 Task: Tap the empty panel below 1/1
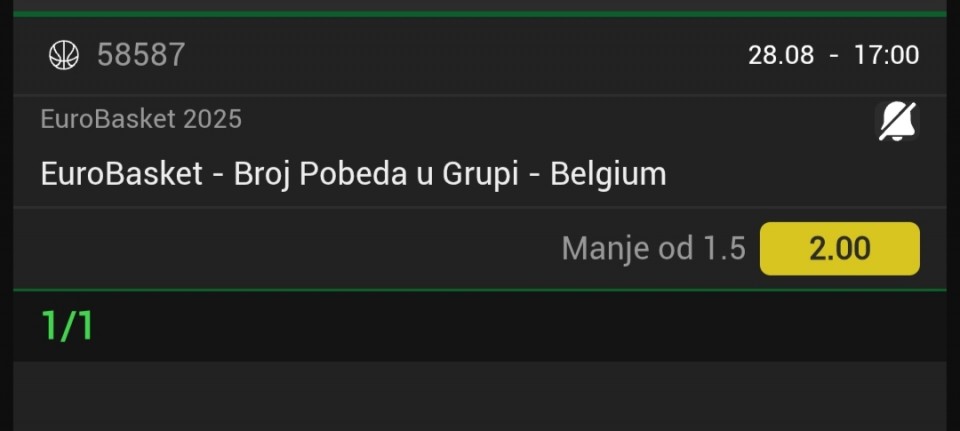[x=480, y=396]
